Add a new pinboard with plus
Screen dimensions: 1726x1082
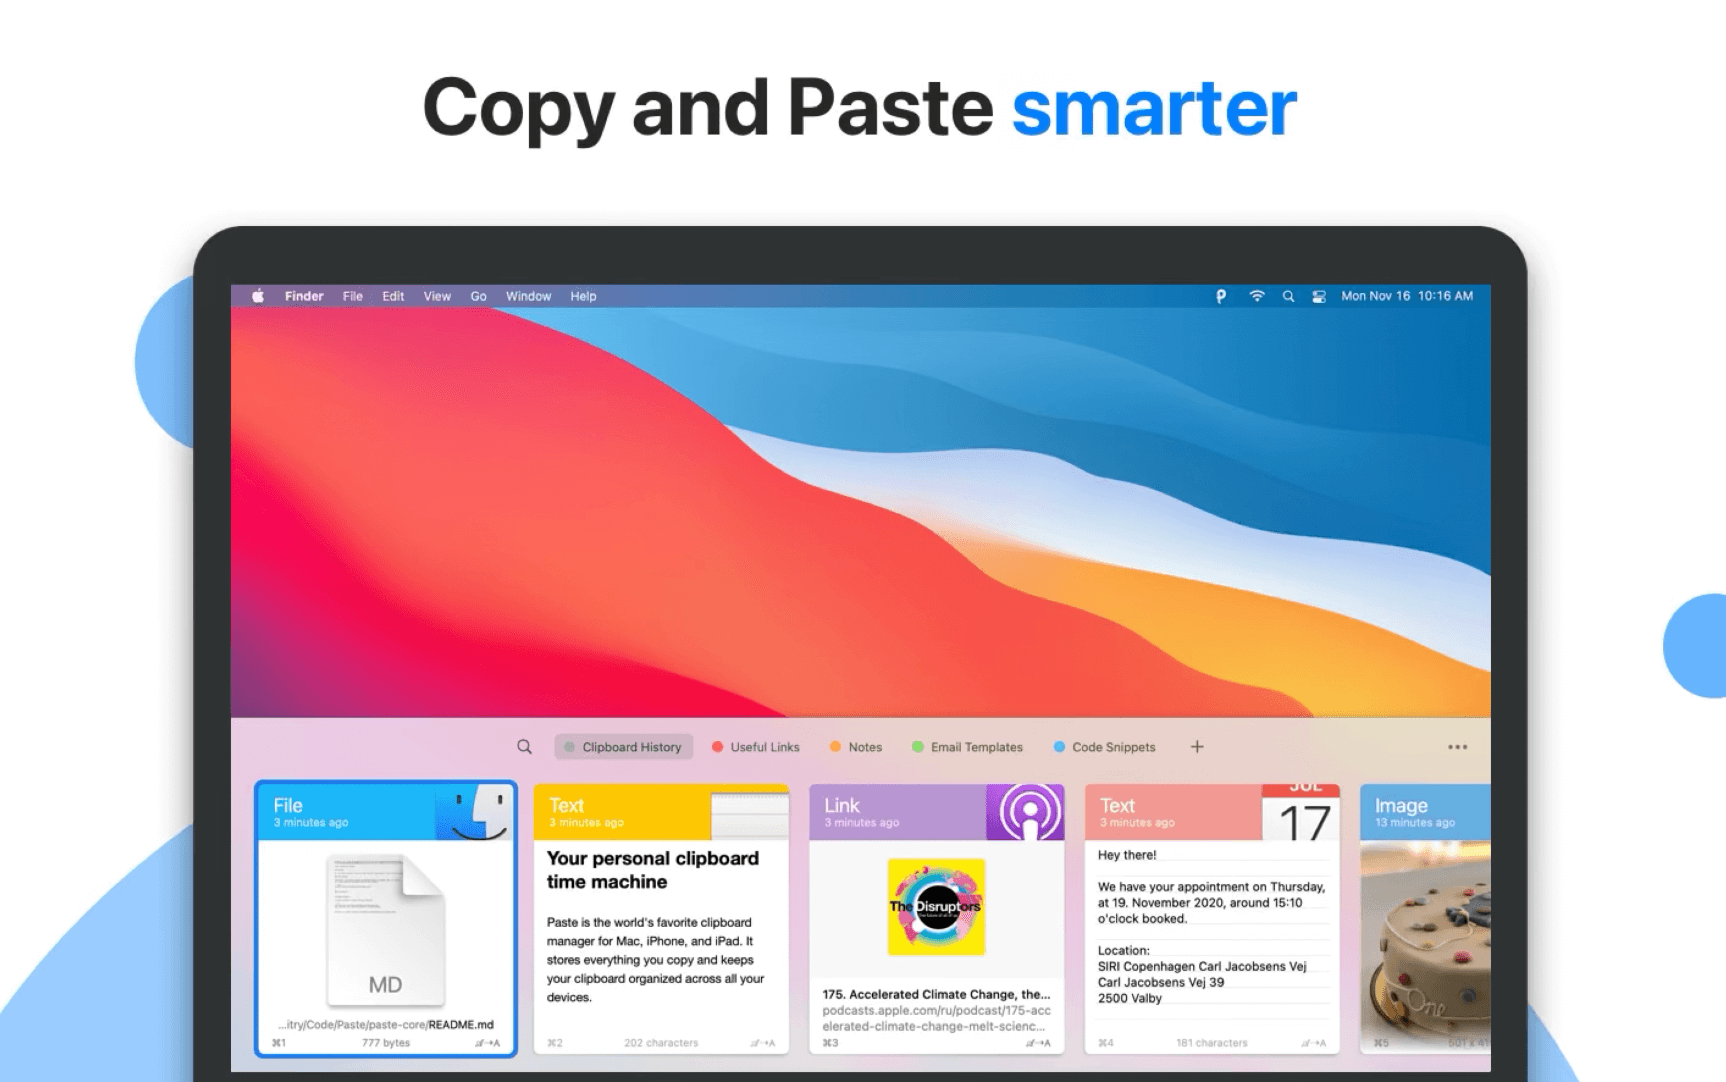(1197, 747)
